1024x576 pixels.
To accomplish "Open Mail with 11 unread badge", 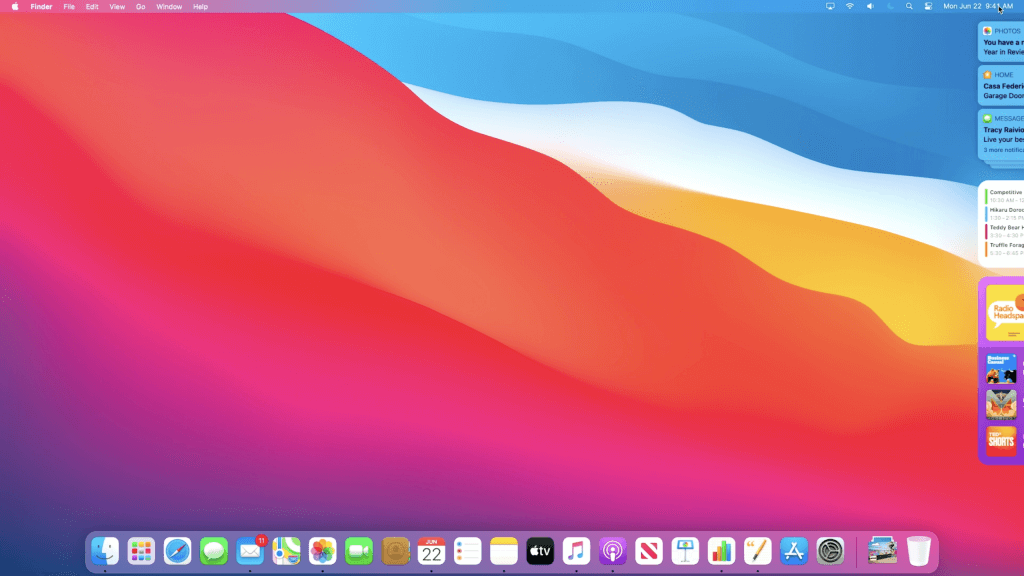I will 250,551.
